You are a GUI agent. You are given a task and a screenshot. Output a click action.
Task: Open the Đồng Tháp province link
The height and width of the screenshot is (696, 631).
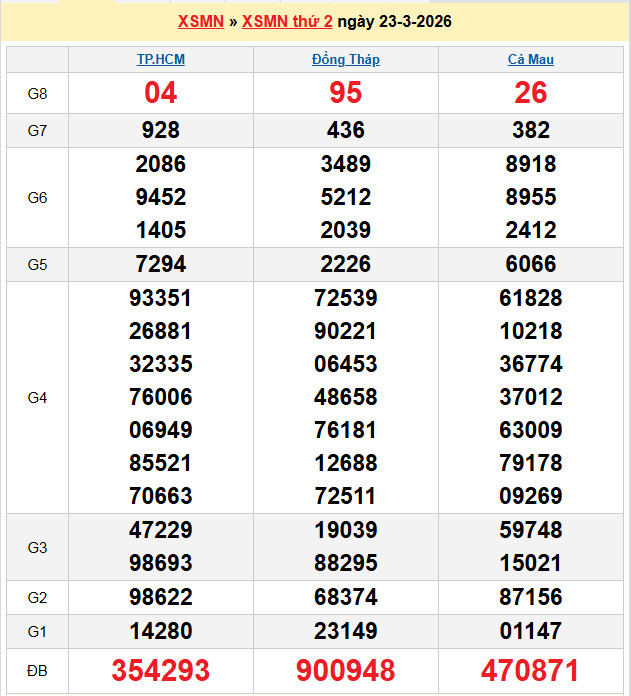346,59
